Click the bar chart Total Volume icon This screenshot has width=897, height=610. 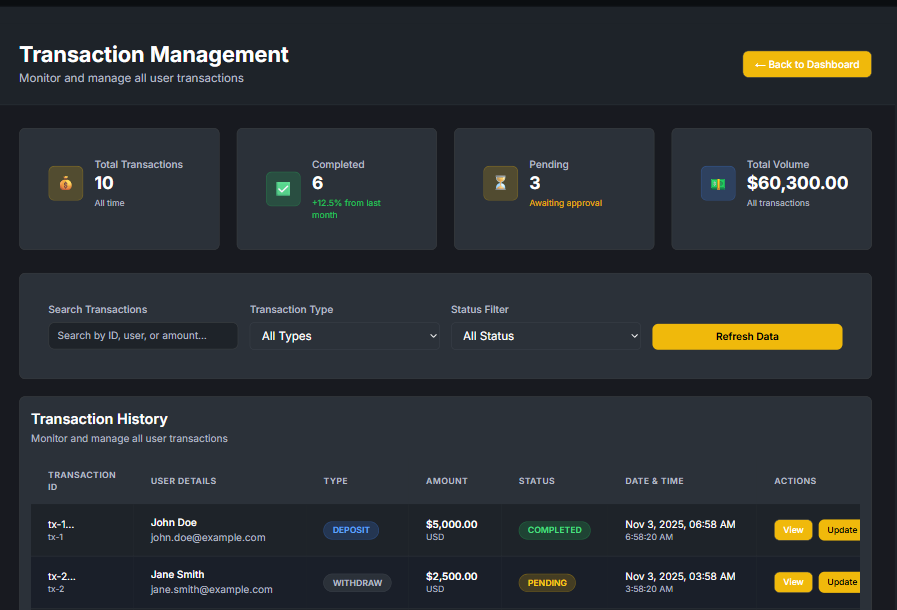(x=718, y=183)
